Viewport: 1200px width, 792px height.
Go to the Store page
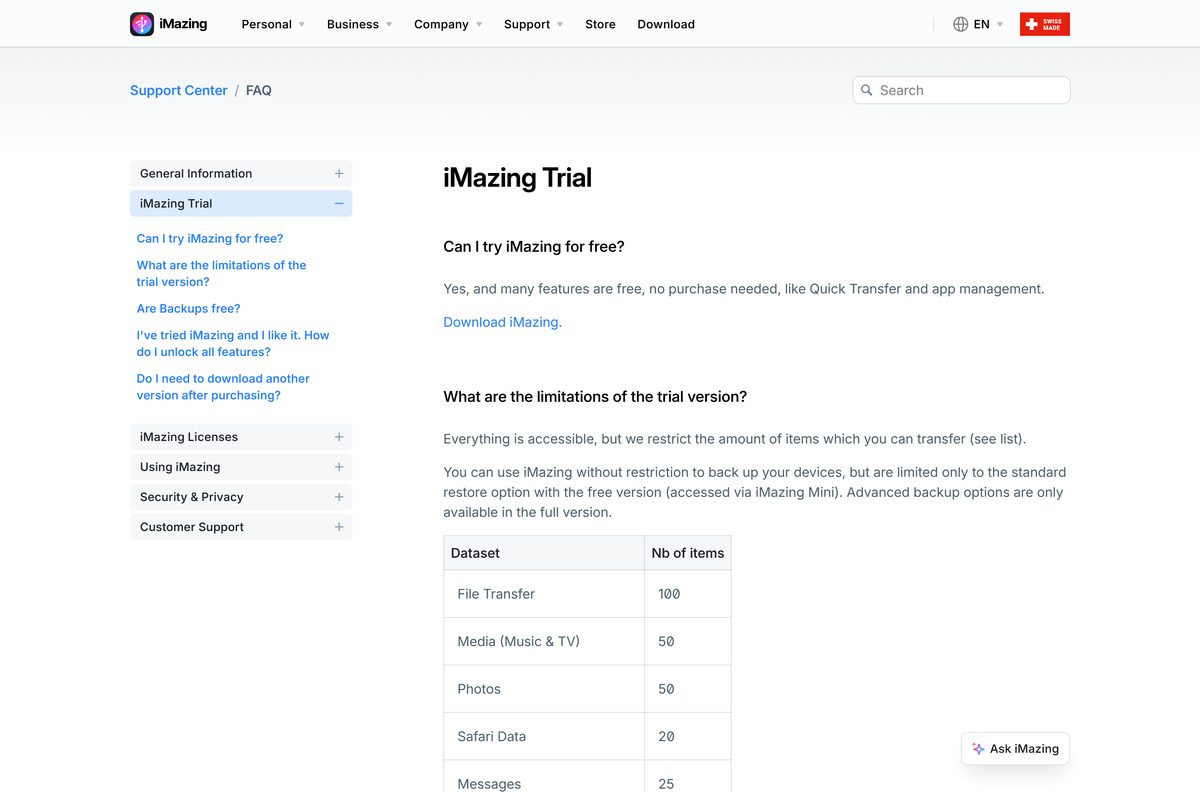click(600, 24)
